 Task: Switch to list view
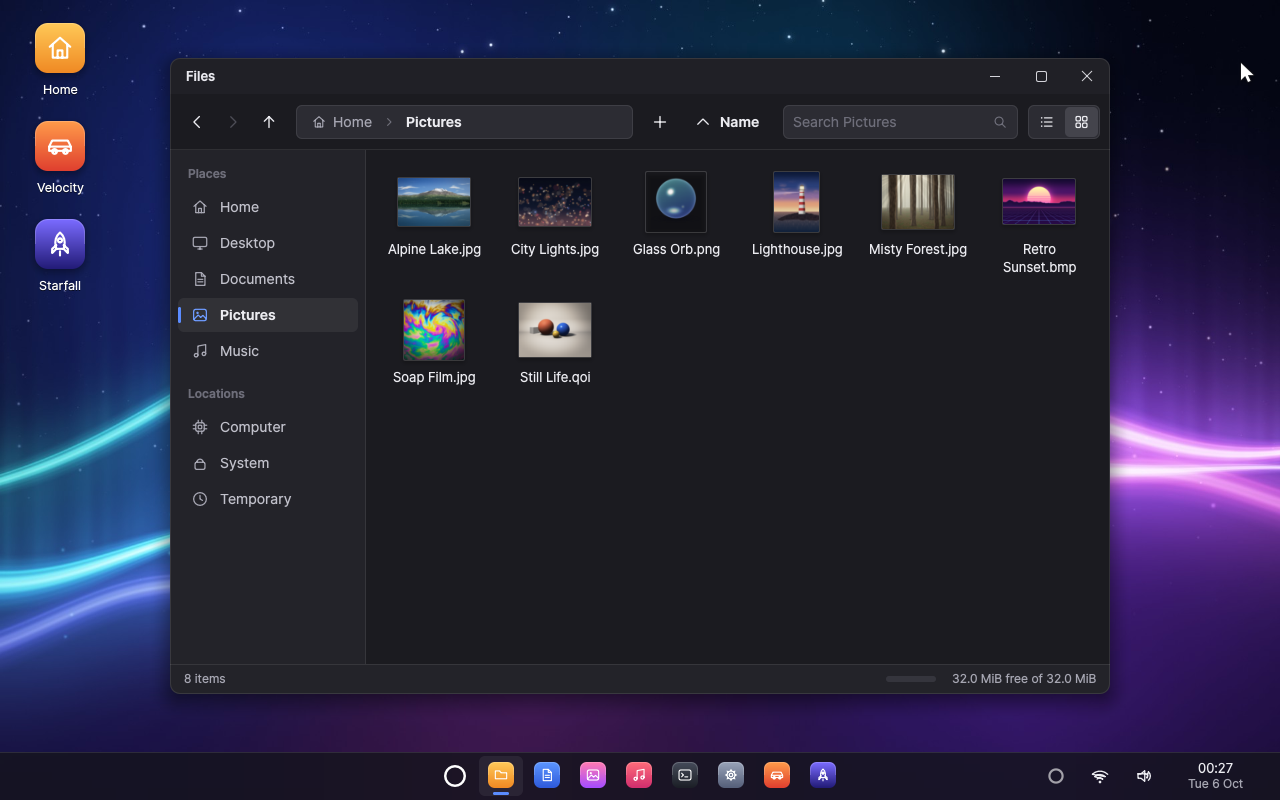point(1047,122)
